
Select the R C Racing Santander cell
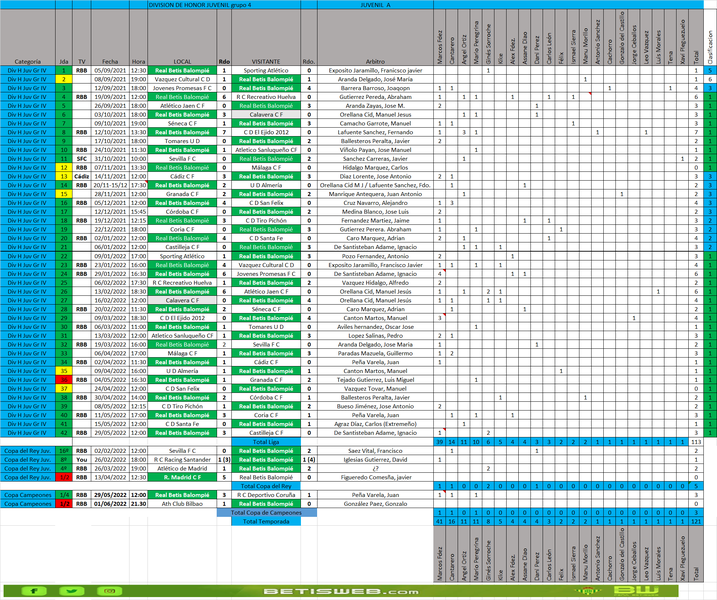182,460
